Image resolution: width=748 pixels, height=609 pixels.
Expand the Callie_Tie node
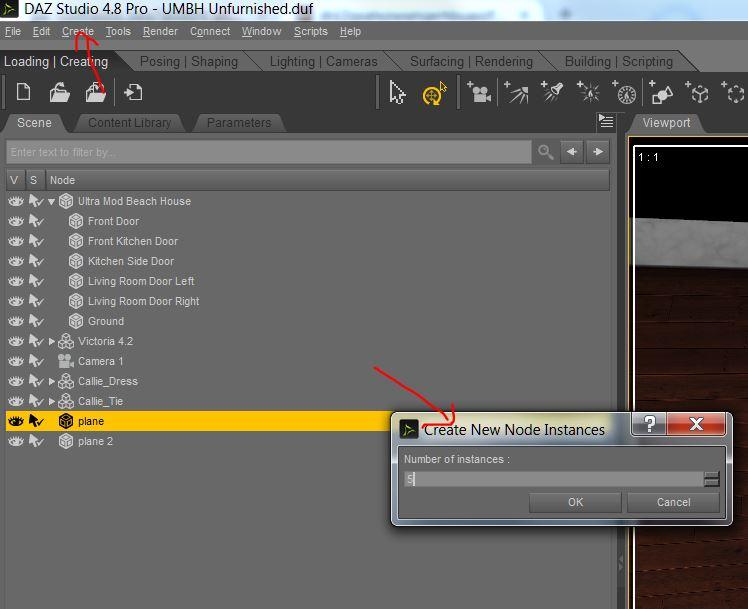(52, 402)
